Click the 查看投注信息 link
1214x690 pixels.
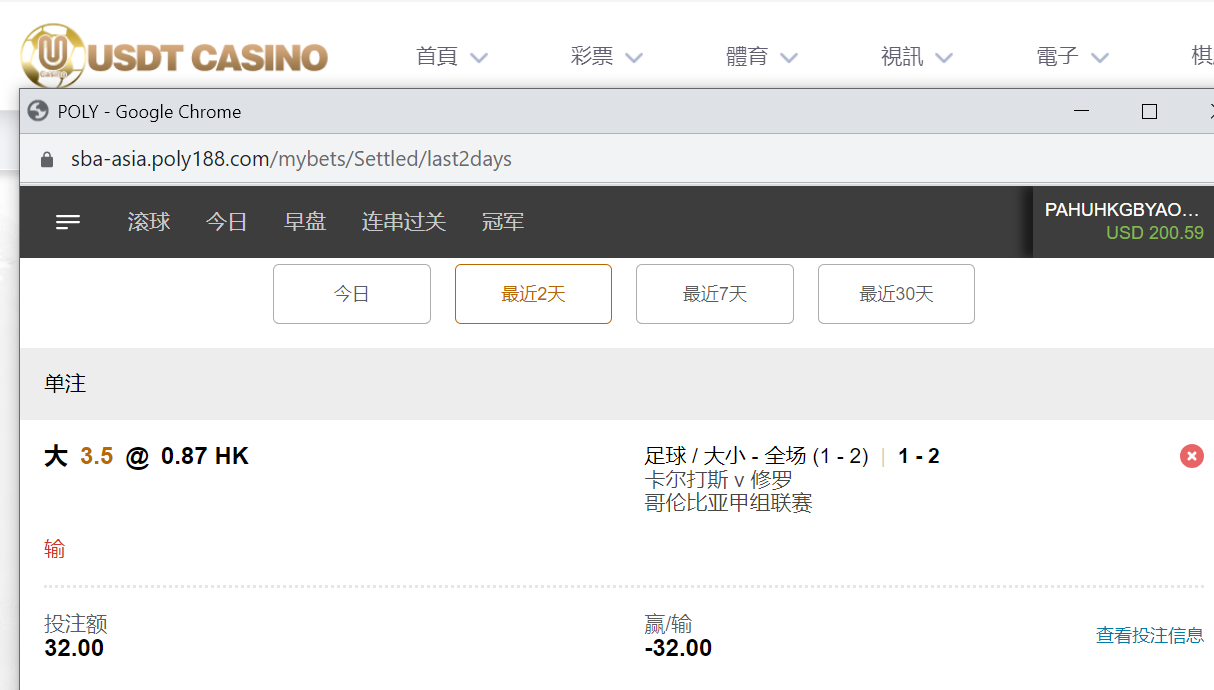pos(1150,635)
